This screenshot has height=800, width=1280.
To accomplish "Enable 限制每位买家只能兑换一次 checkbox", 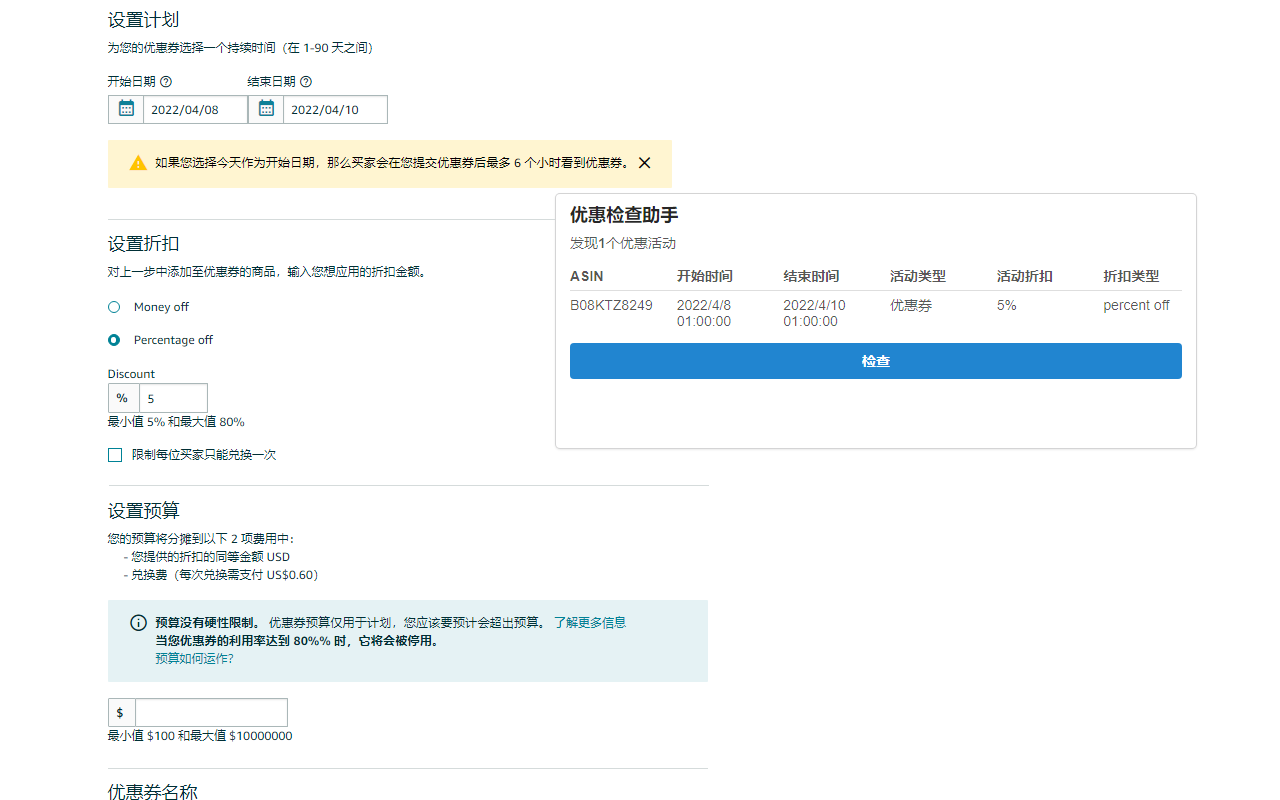I will pyautogui.click(x=115, y=454).
